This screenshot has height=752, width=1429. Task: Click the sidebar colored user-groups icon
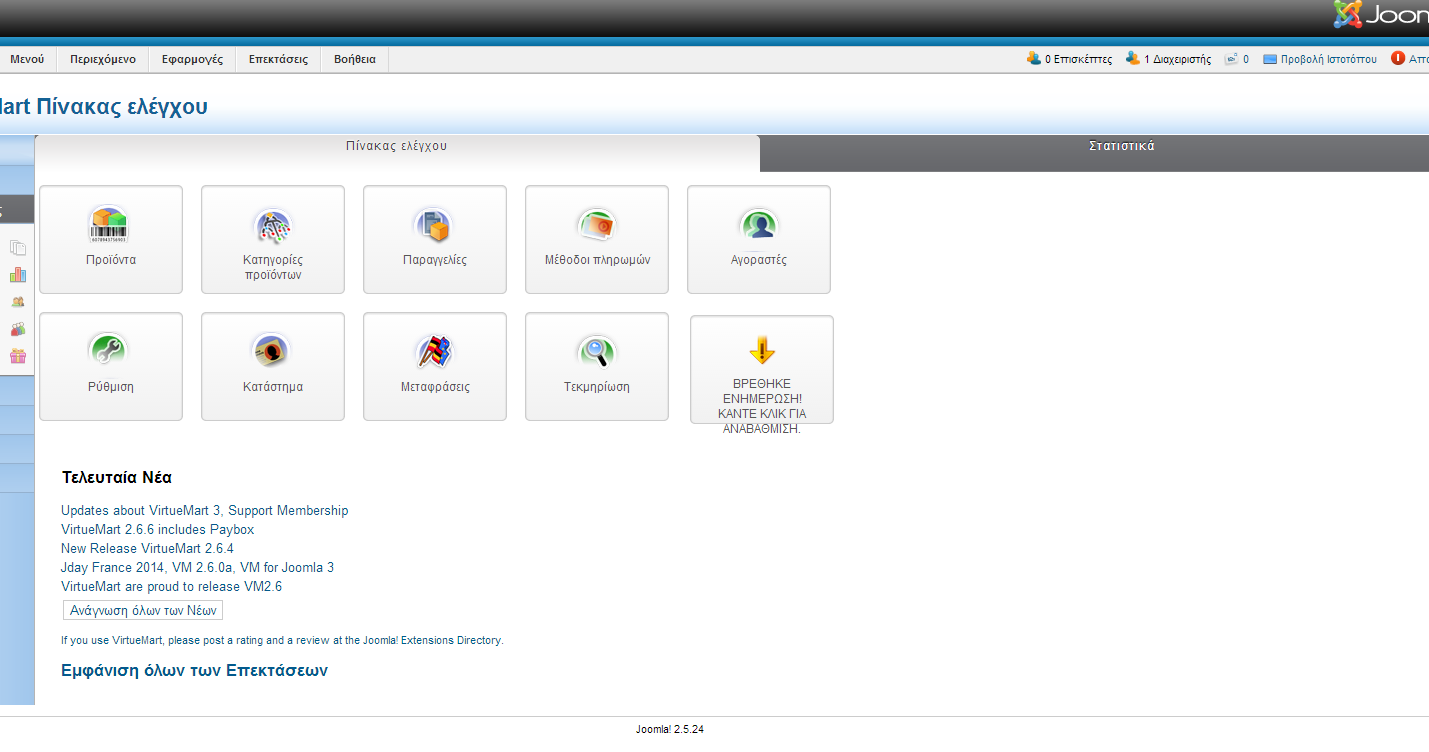pos(18,329)
